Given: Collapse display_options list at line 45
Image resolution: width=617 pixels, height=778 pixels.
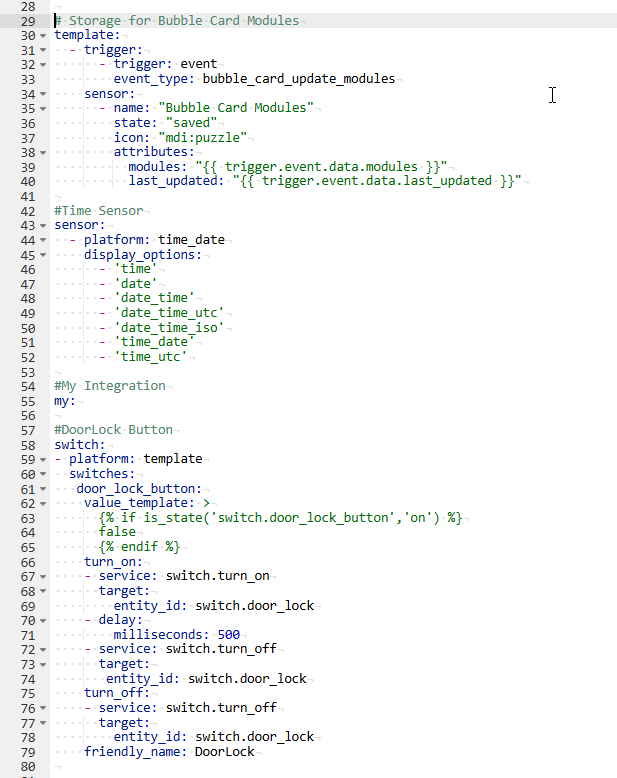Looking at the screenshot, I should (43, 255).
